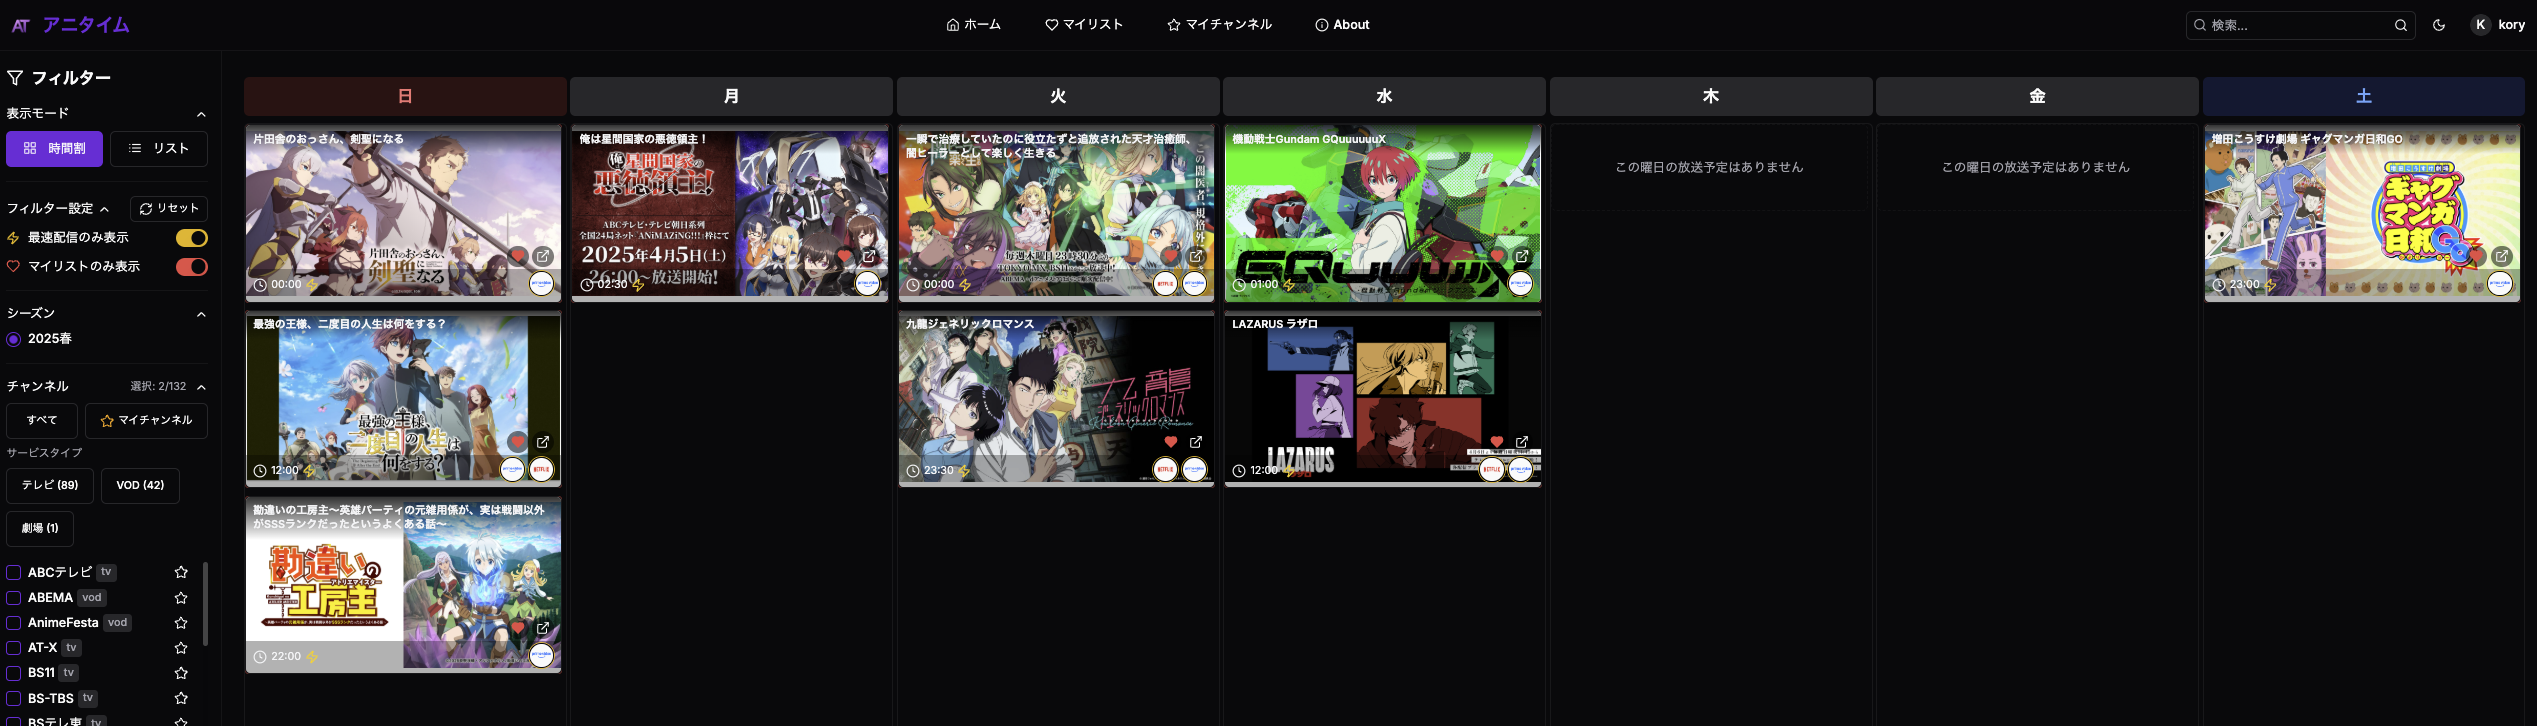Click Netflix badge on LAZARUS ラザロ card
Screen dimensions: 2537x726
(1492, 469)
